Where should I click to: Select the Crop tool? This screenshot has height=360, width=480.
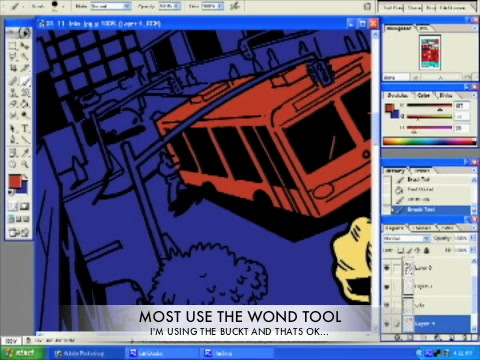point(13,68)
